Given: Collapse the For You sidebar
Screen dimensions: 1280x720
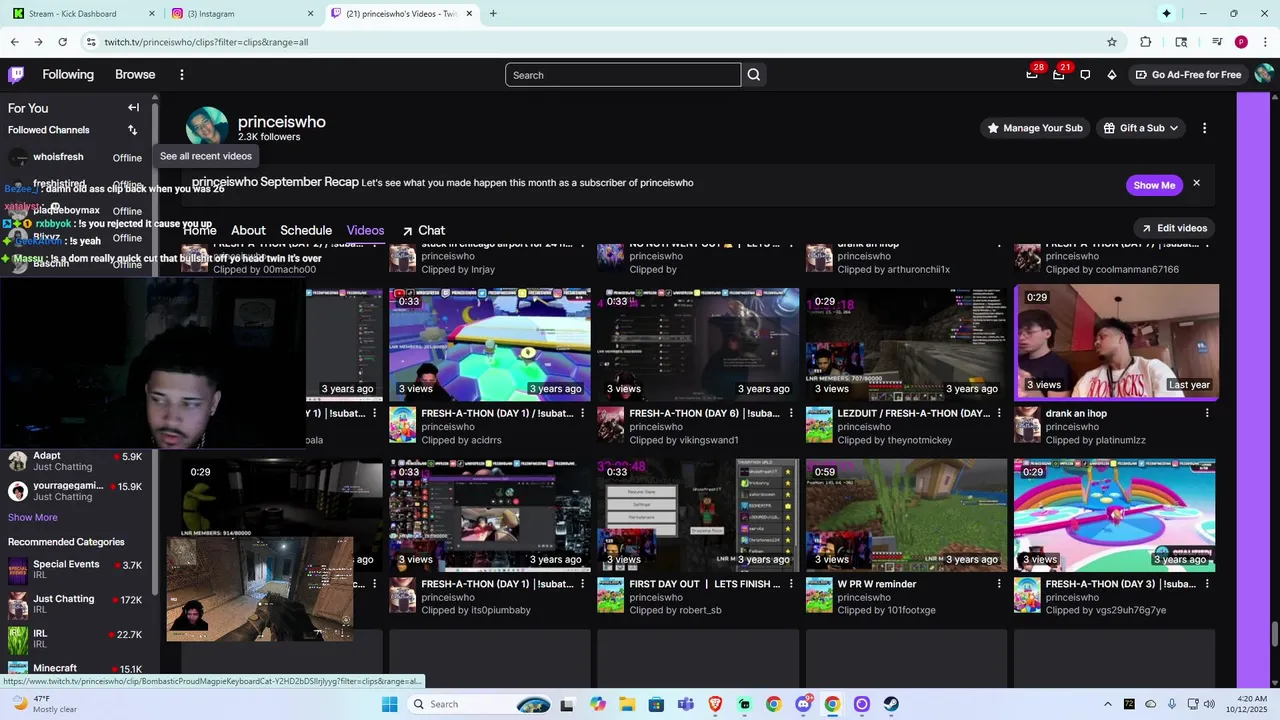Looking at the screenshot, I should click(x=133, y=108).
